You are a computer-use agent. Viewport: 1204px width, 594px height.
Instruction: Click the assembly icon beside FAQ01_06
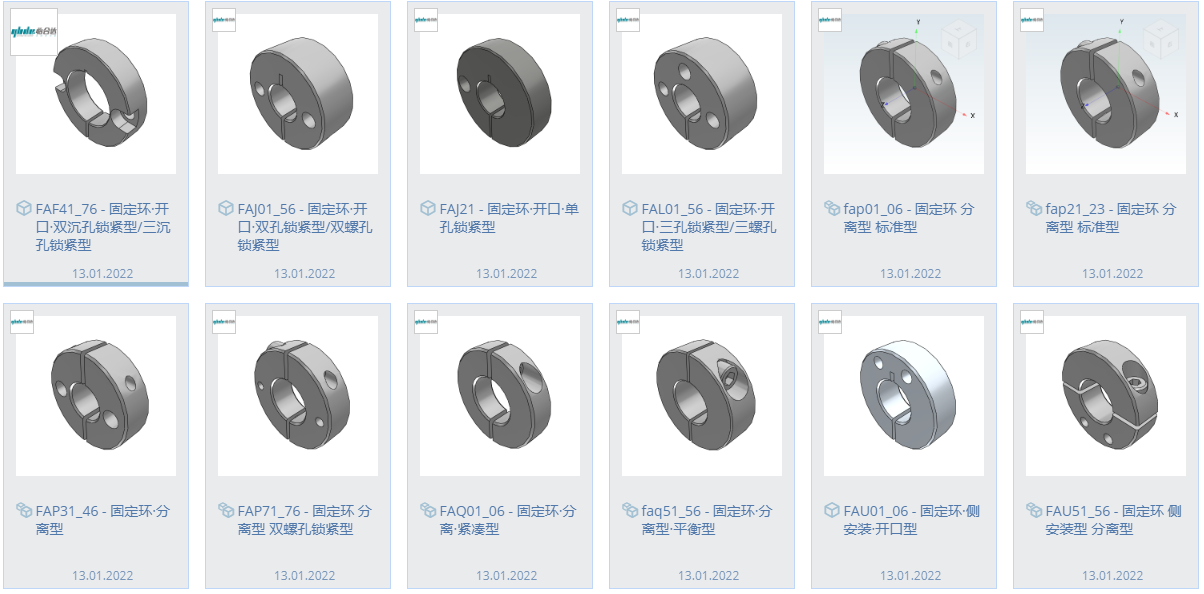tap(428, 511)
